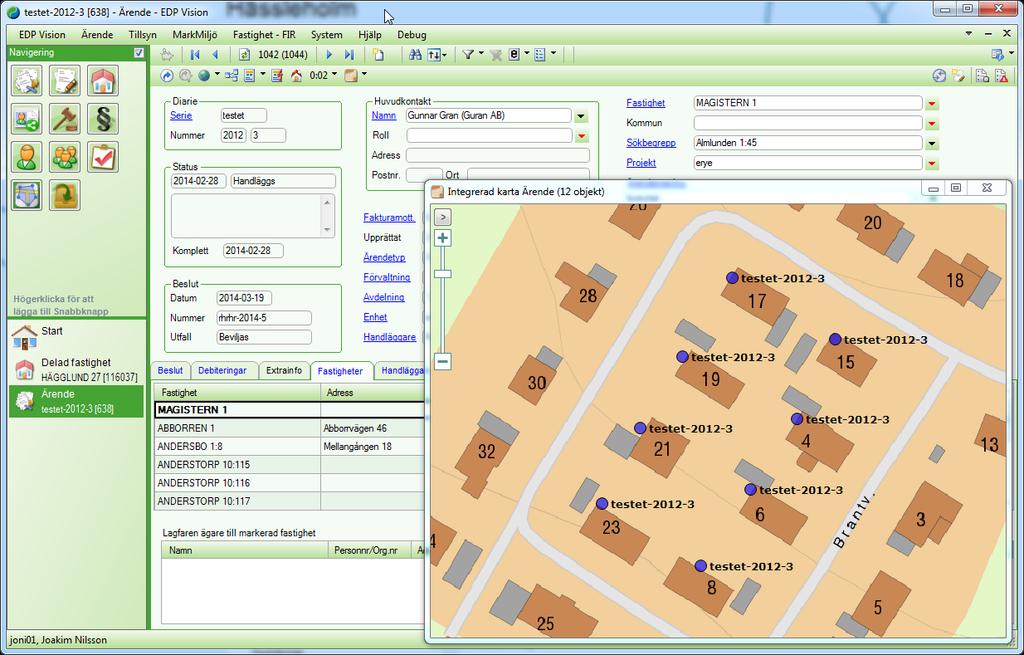The image size is (1024, 655).
Task: Go to the next record
Action: (x=329, y=55)
